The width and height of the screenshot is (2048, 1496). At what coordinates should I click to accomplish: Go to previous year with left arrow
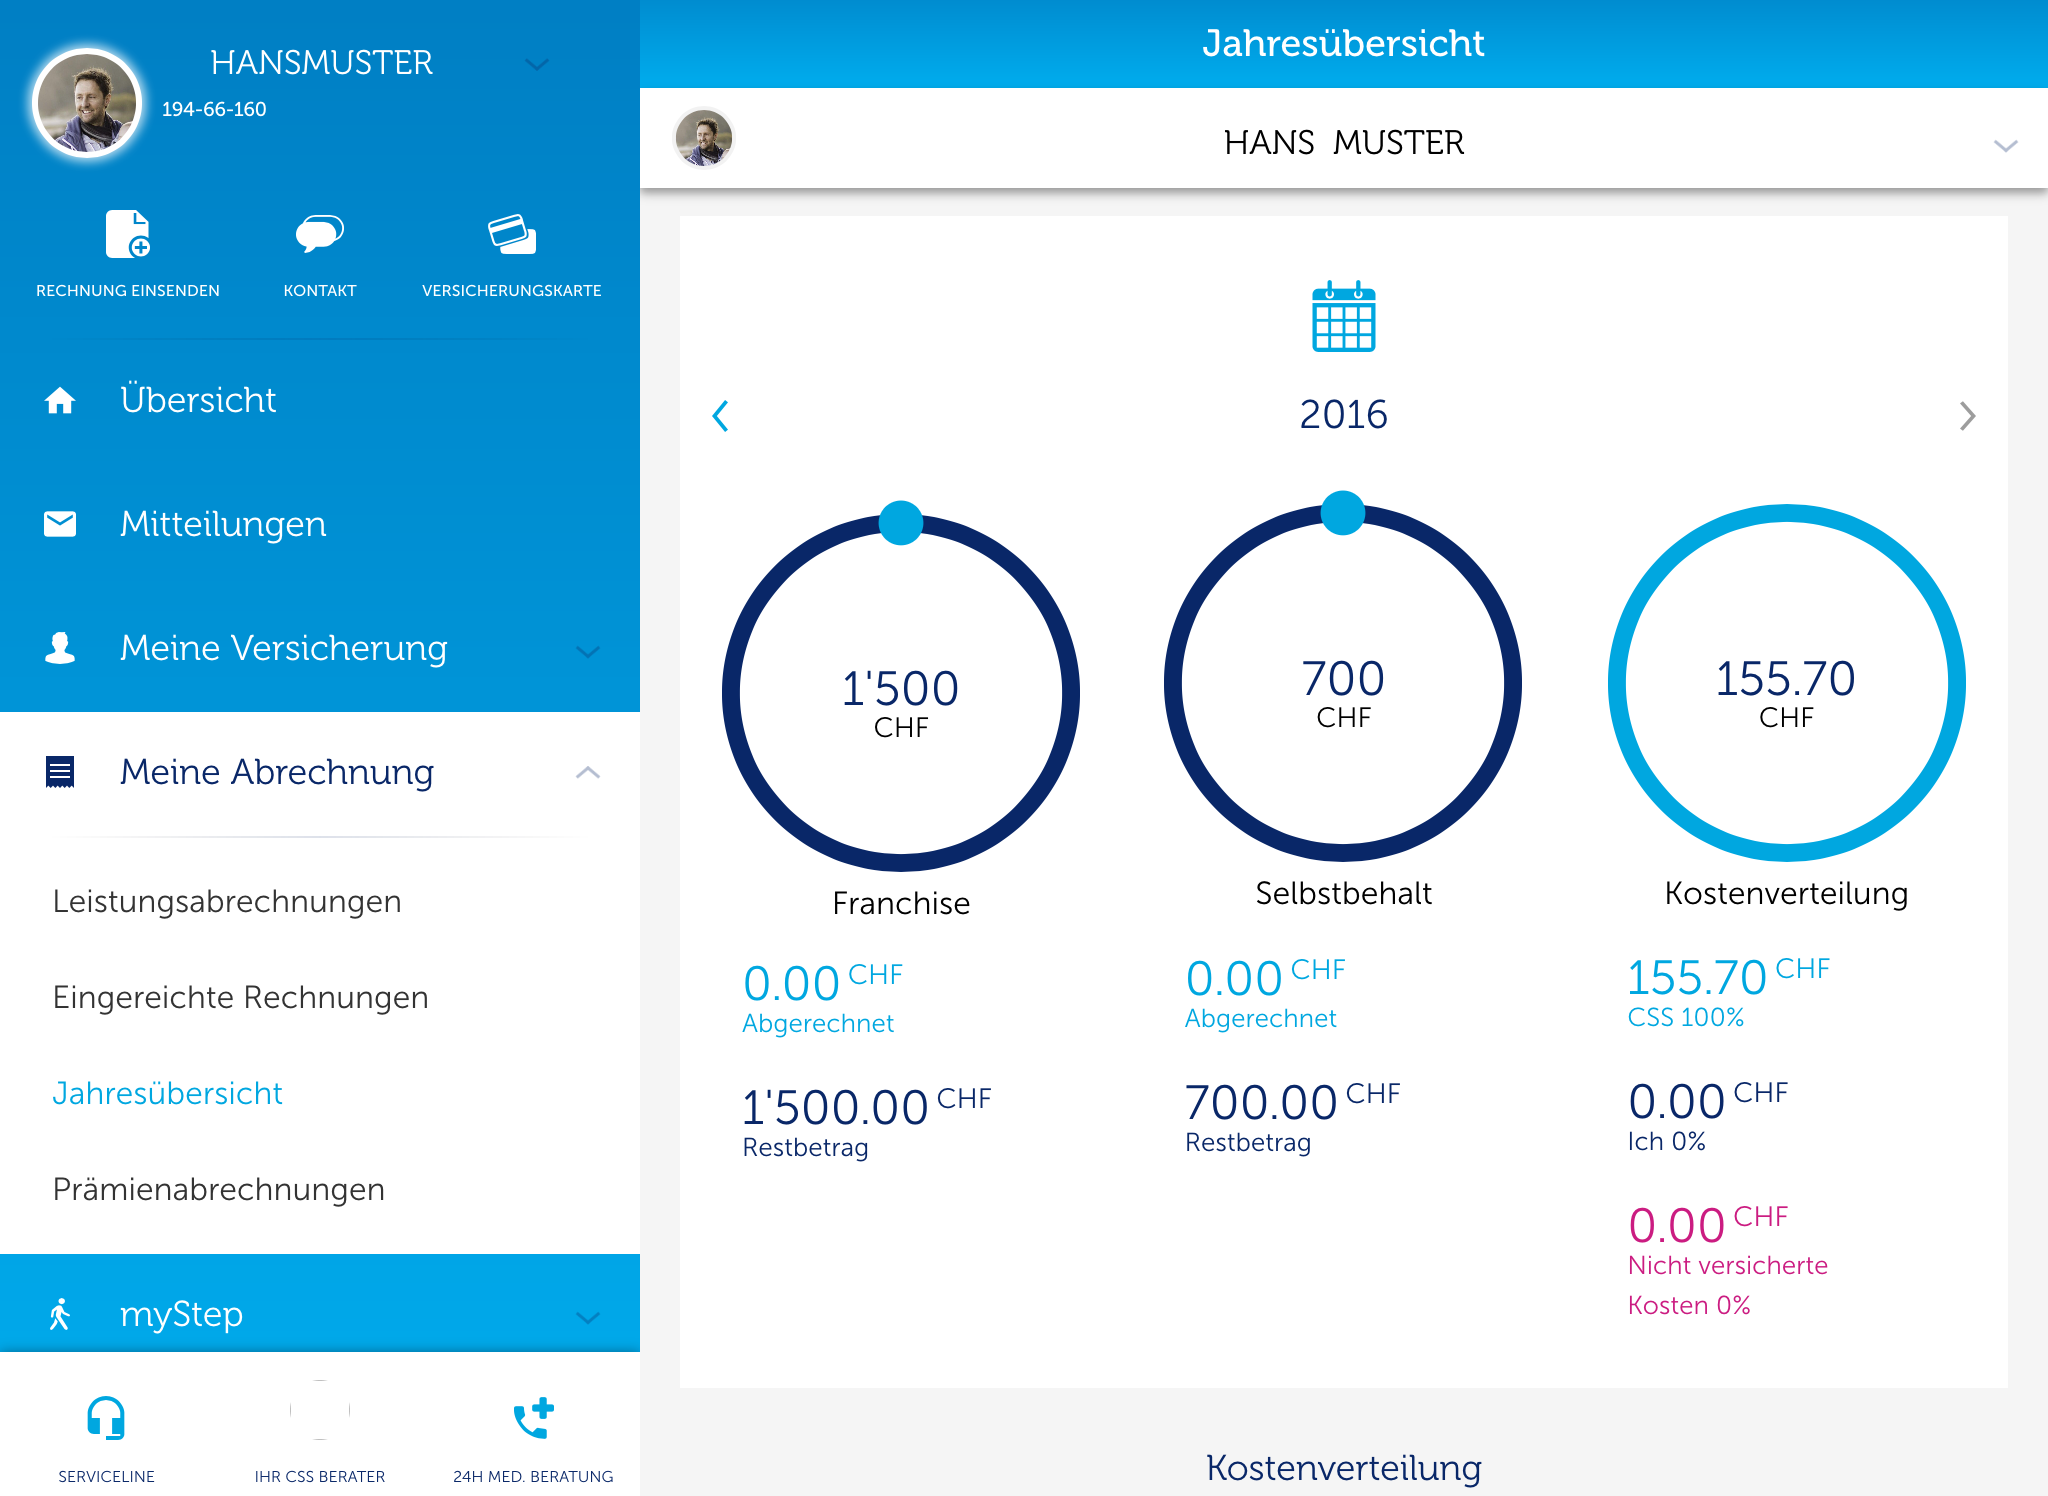pyautogui.click(x=720, y=416)
